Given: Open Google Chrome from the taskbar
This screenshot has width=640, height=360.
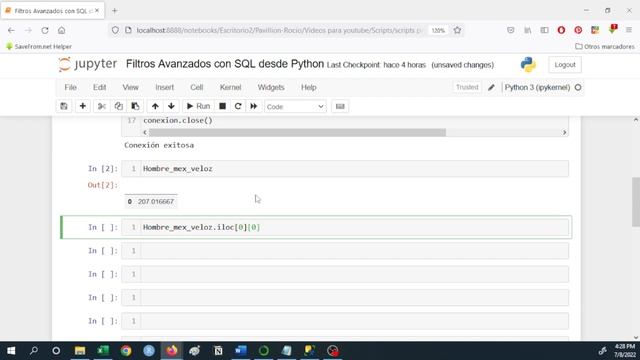Looking at the screenshot, I should [126, 351].
